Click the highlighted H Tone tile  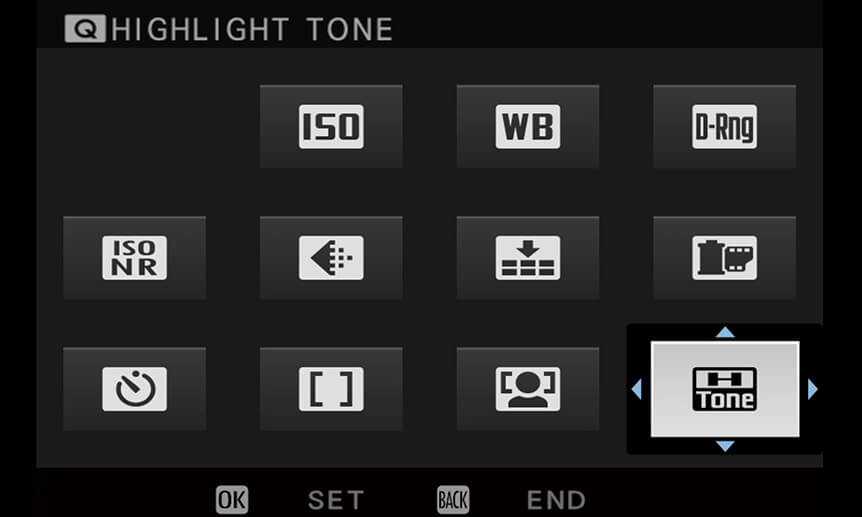pyautogui.click(x=725, y=389)
